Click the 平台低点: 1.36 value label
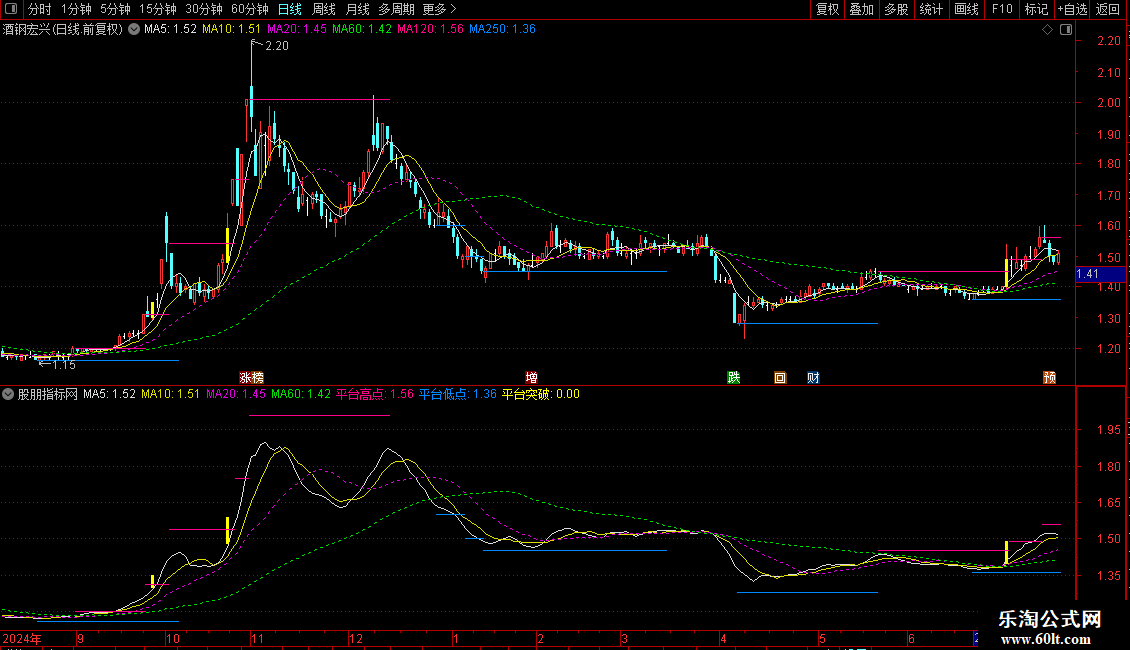Screen dimensions: 1130x650 [x=458, y=394]
